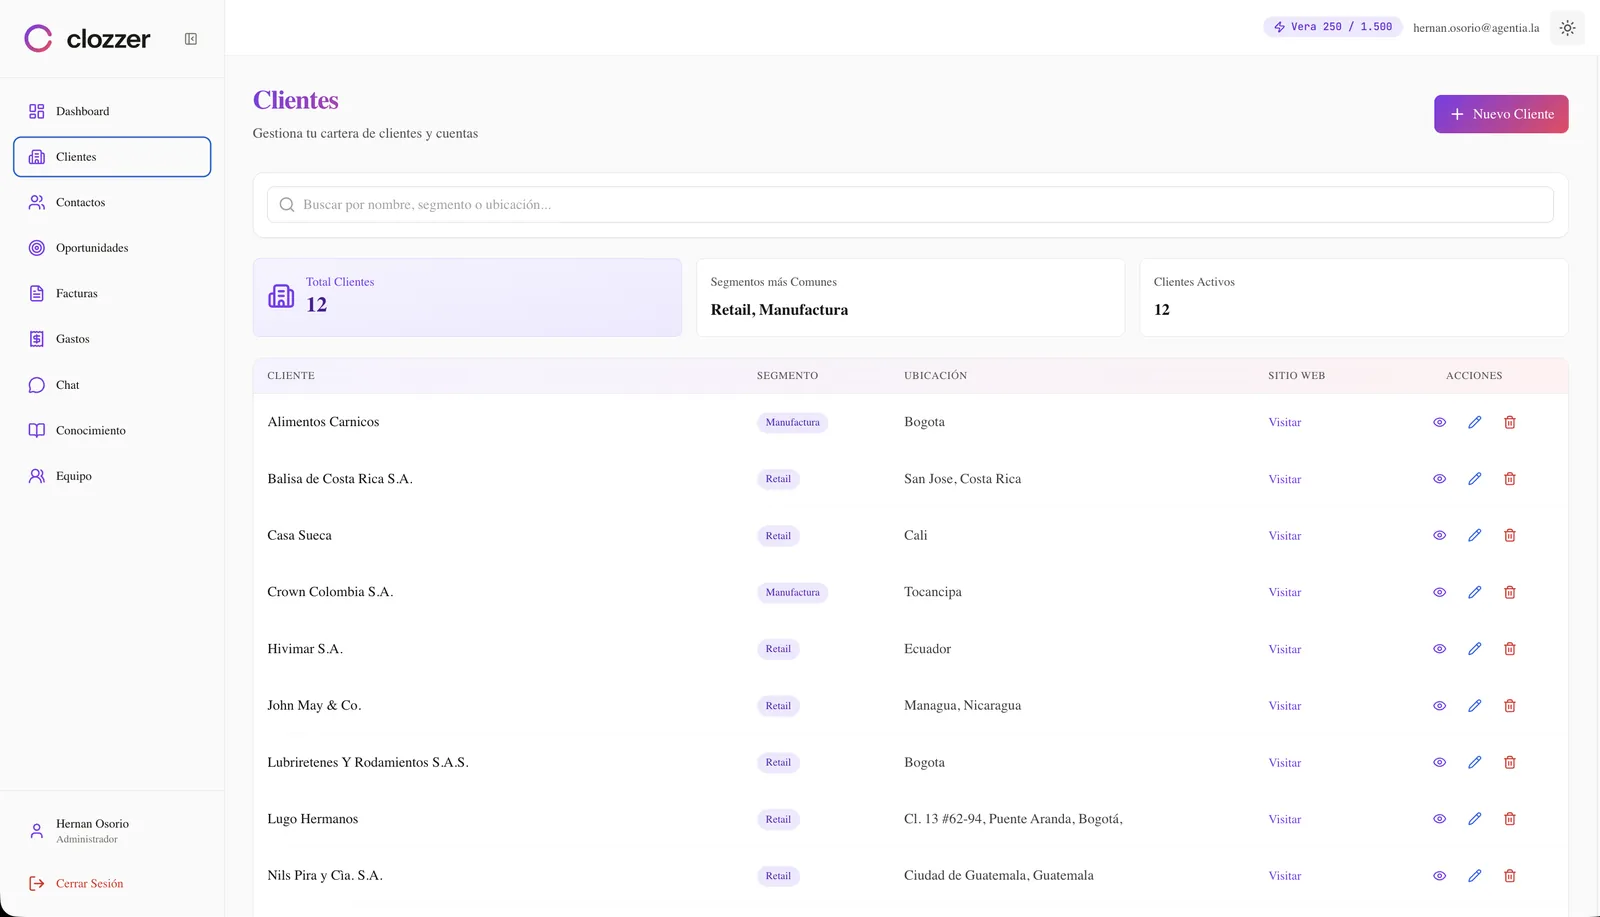Click the Vera 250 / 1.500 credits badge
This screenshot has width=1600, height=917.
tap(1332, 27)
